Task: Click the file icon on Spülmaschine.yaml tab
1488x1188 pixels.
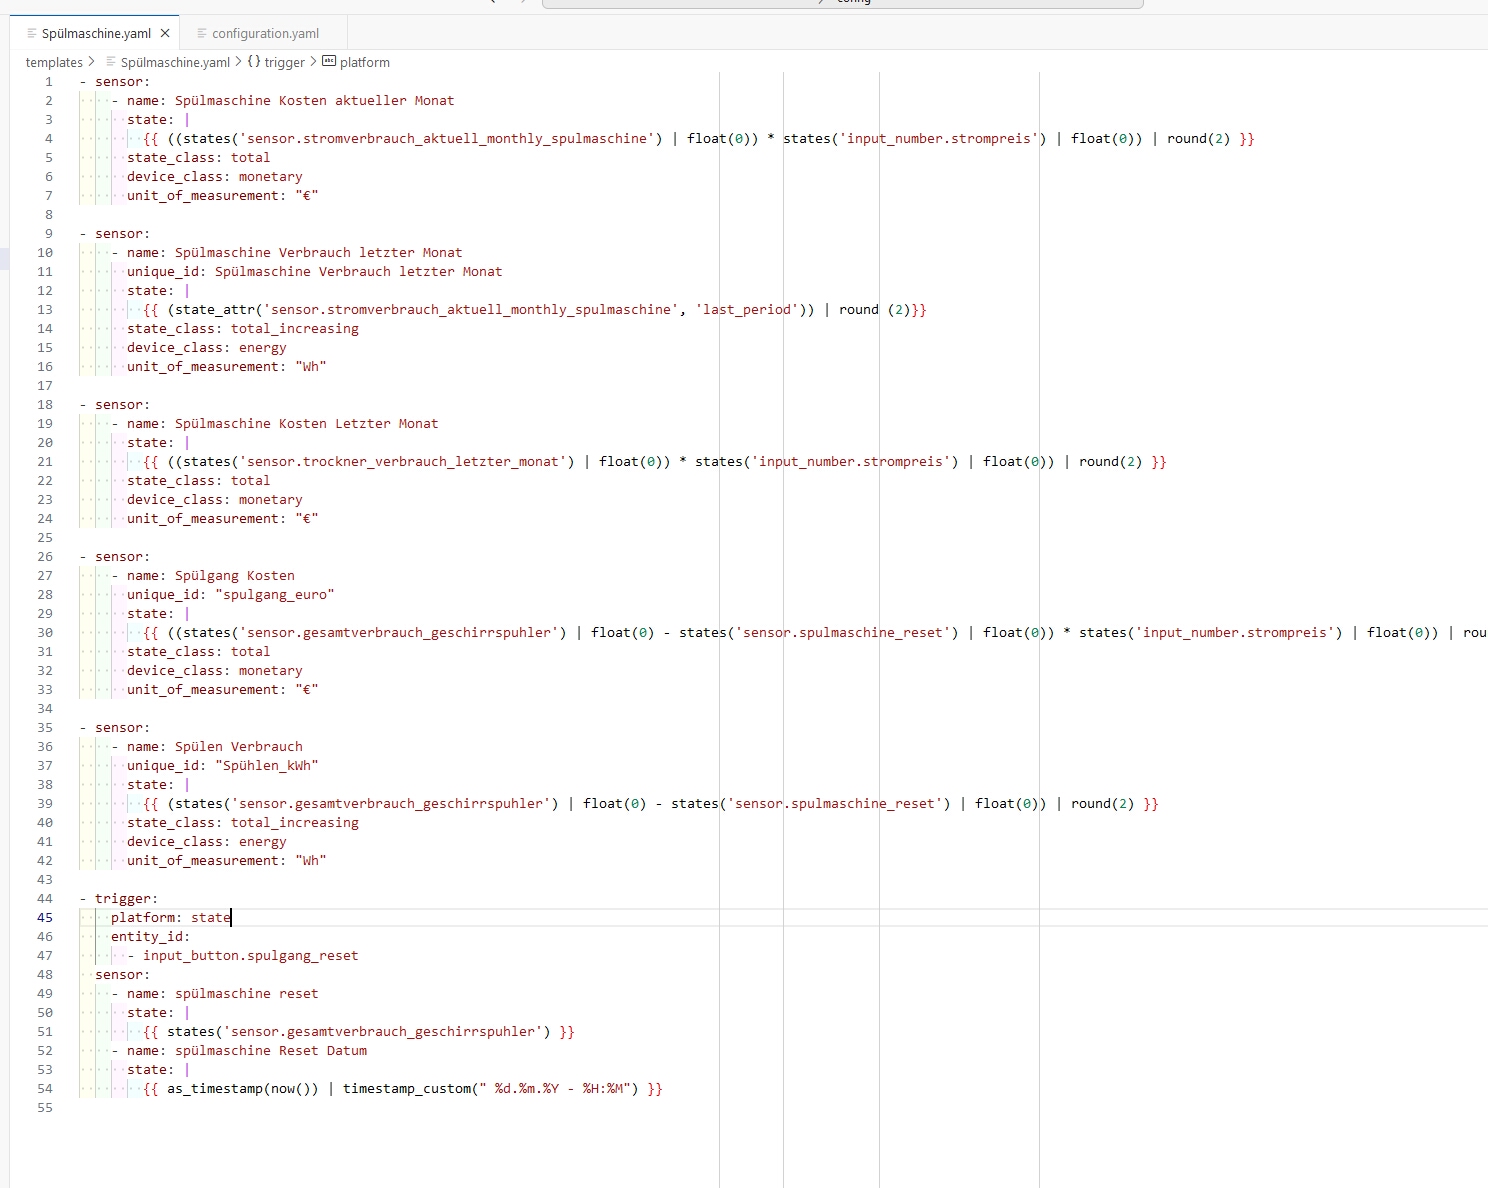Action: [x=32, y=33]
